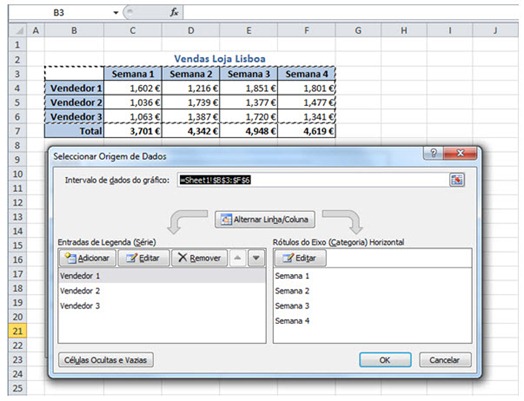Select Semana 3 in the axis labels list
524x401 pixels.
pyautogui.click(x=372, y=306)
